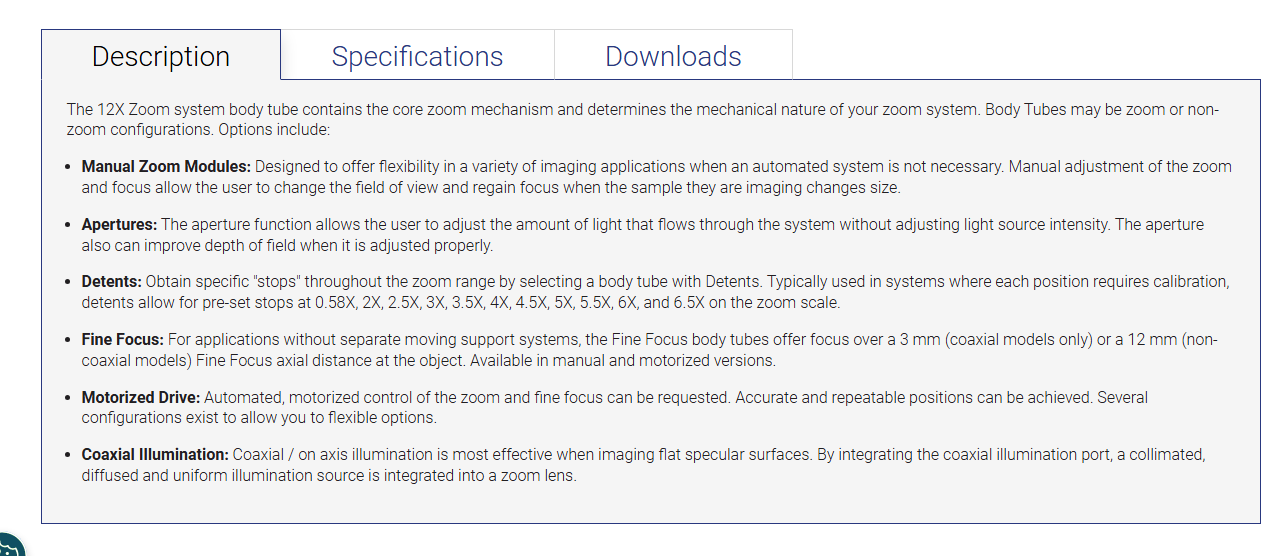This screenshot has width=1269, height=556.
Task: Click the bullet dot before Detents
Action: tap(68, 283)
